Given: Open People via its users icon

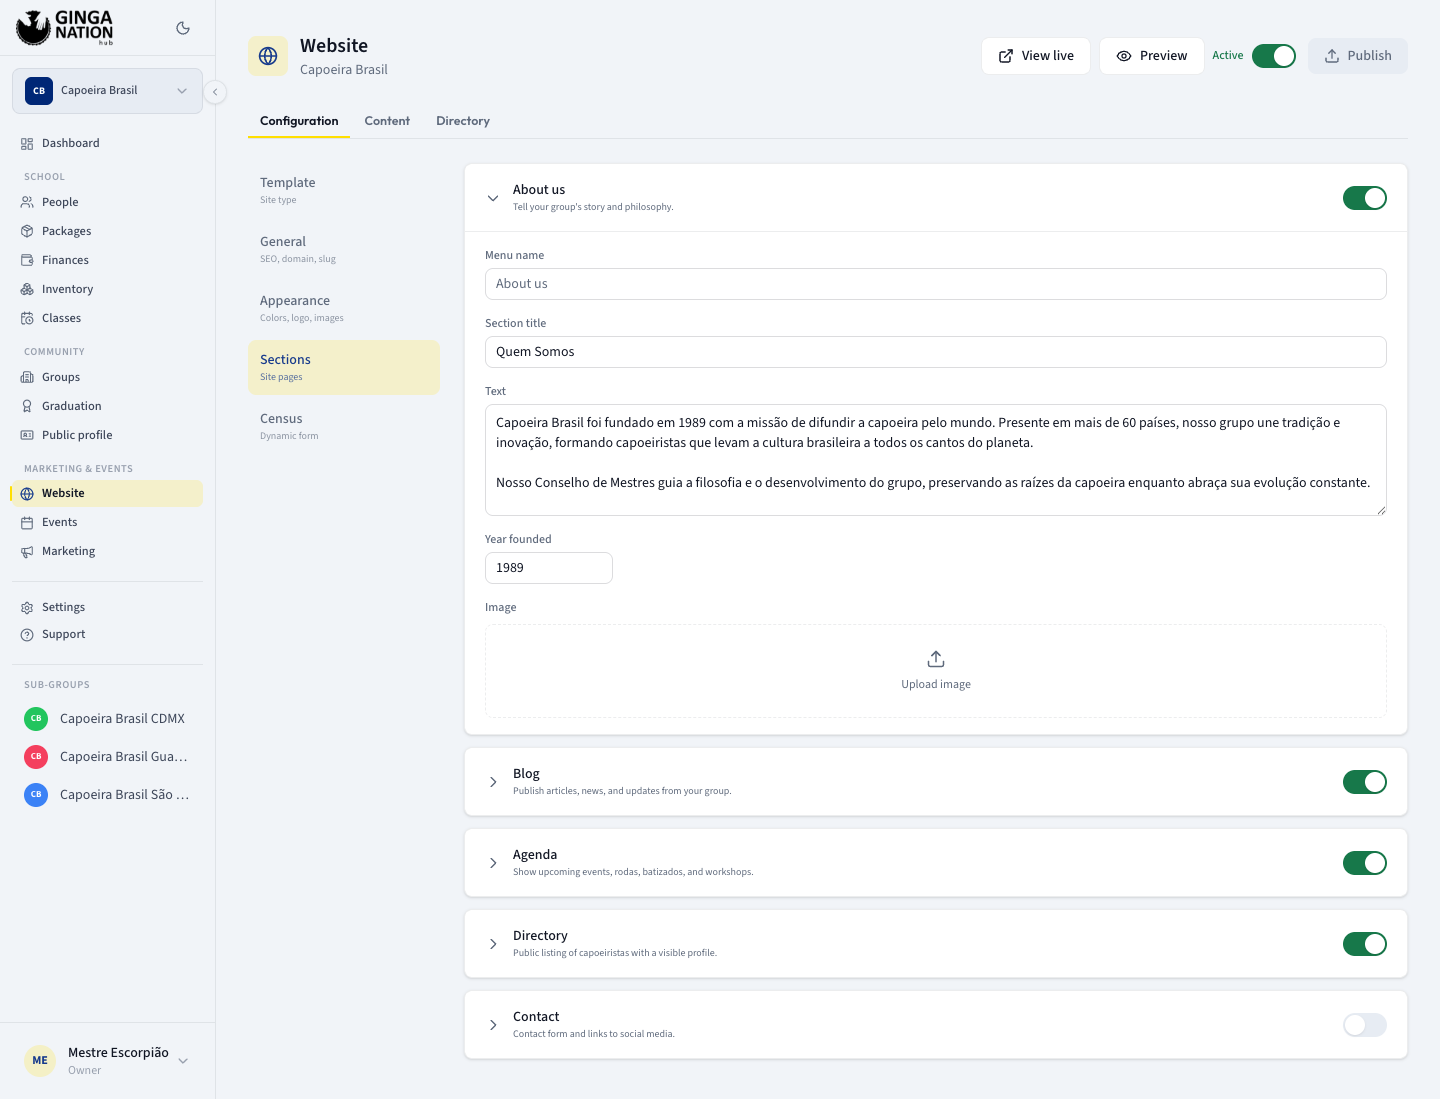Looking at the screenshot, I should (x=27, y=203).
